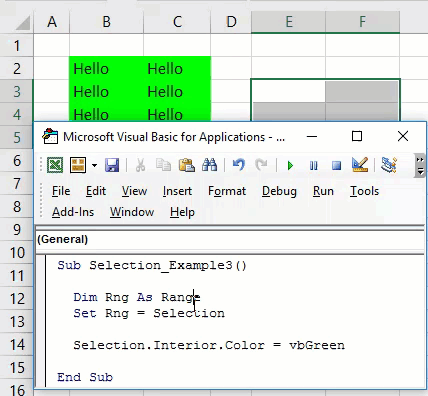Click the Redo arrow icon

[261, 165]
